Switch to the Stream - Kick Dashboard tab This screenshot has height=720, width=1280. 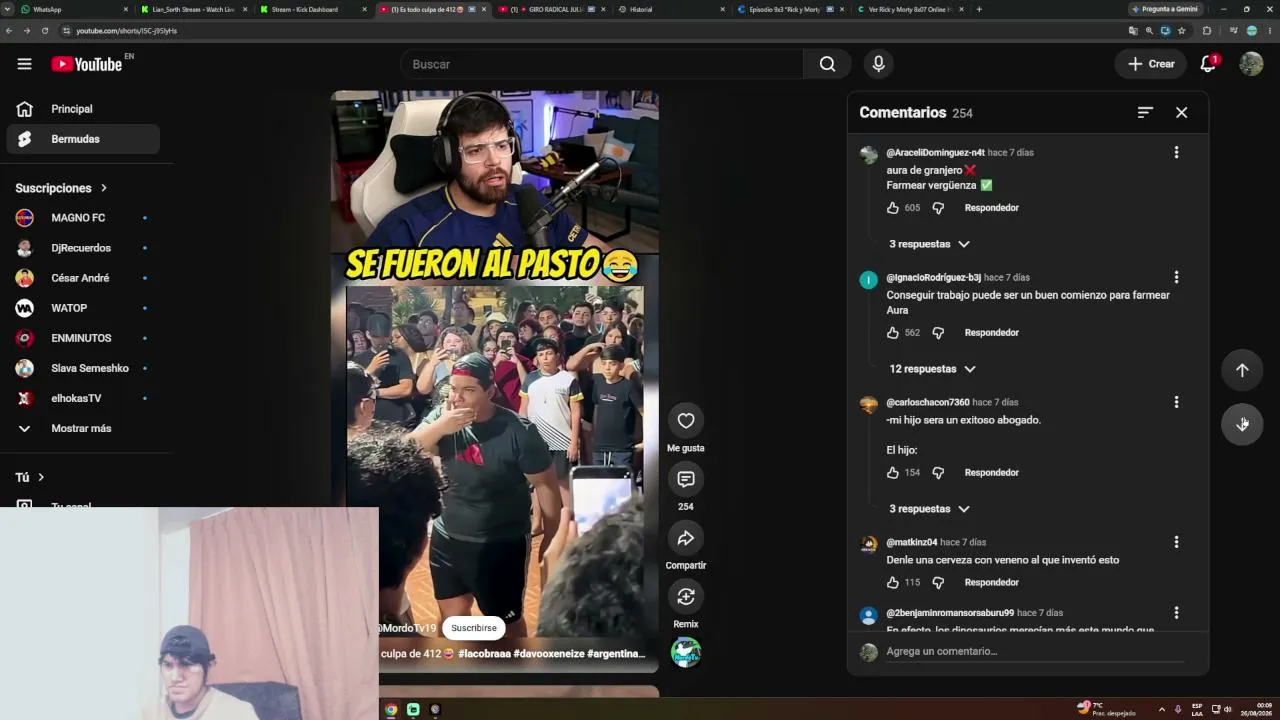point(312,9)
